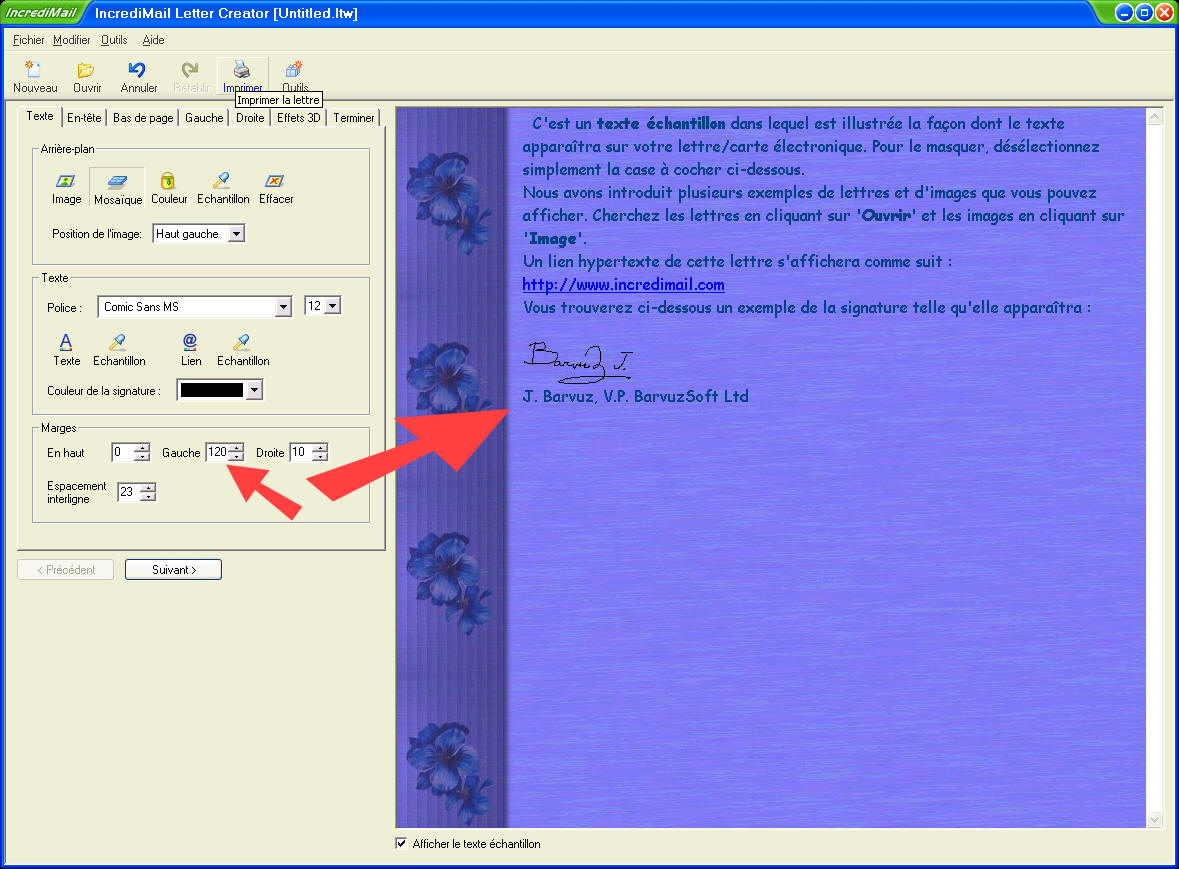Select the Mosaïque background icon
Viewport: 1179px width, 869px height.
pos(117,189)
